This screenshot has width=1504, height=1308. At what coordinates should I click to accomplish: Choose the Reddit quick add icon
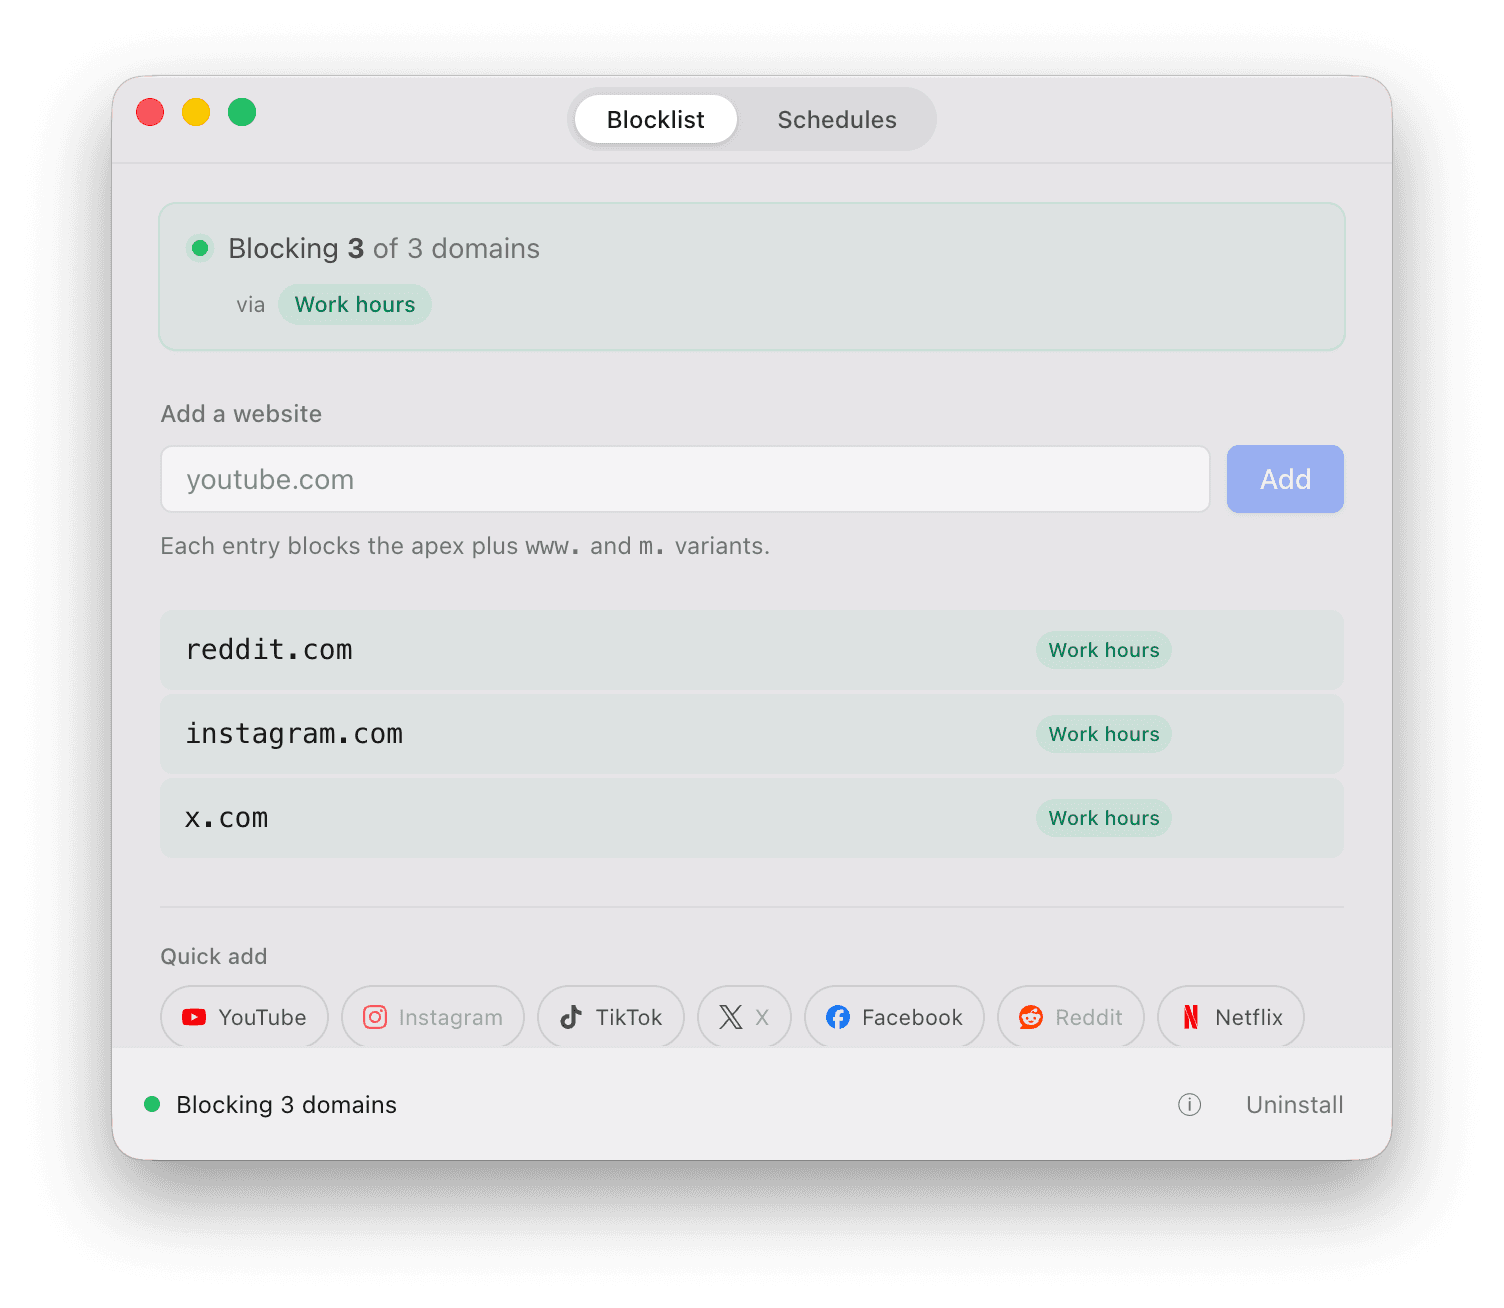(x=1032, y=1017)
